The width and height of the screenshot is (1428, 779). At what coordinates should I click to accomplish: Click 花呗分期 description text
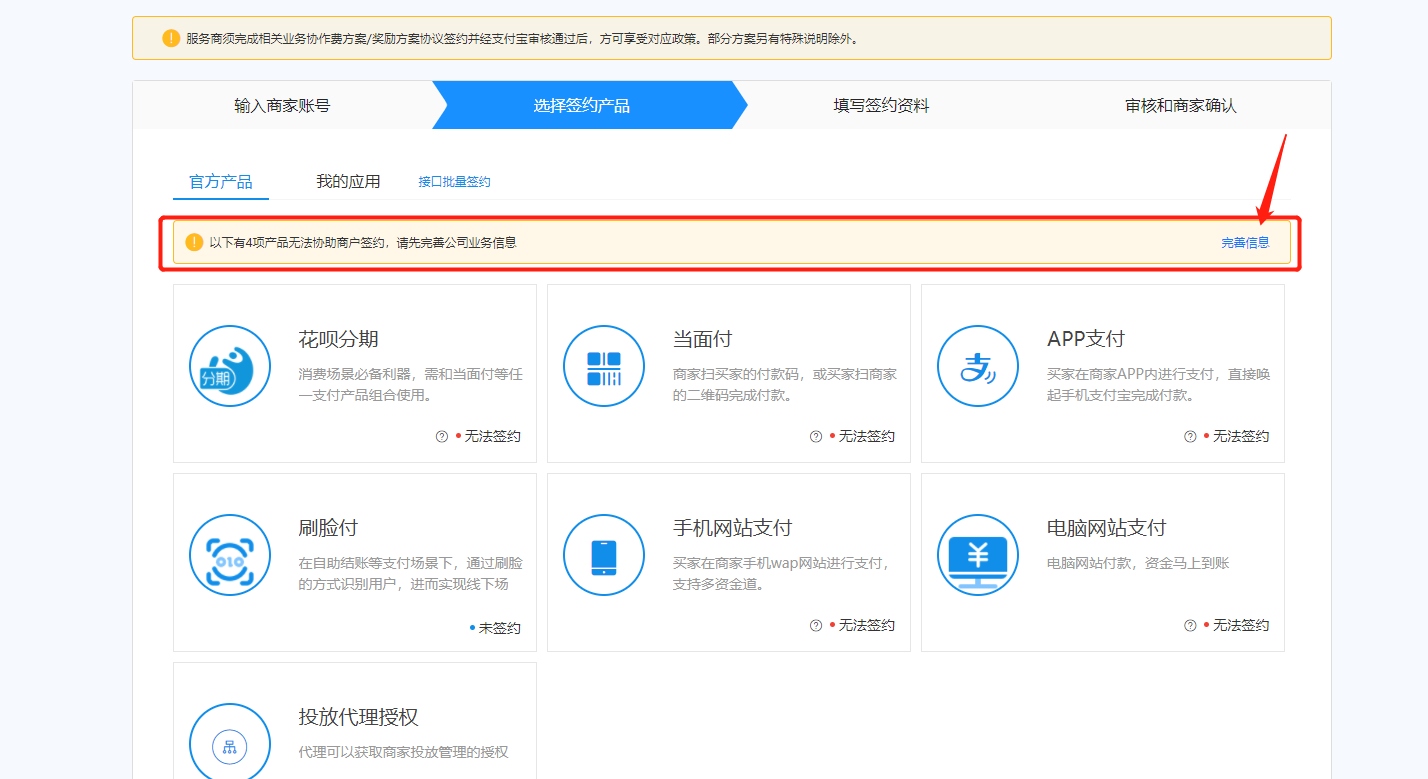tap(410, 385)
